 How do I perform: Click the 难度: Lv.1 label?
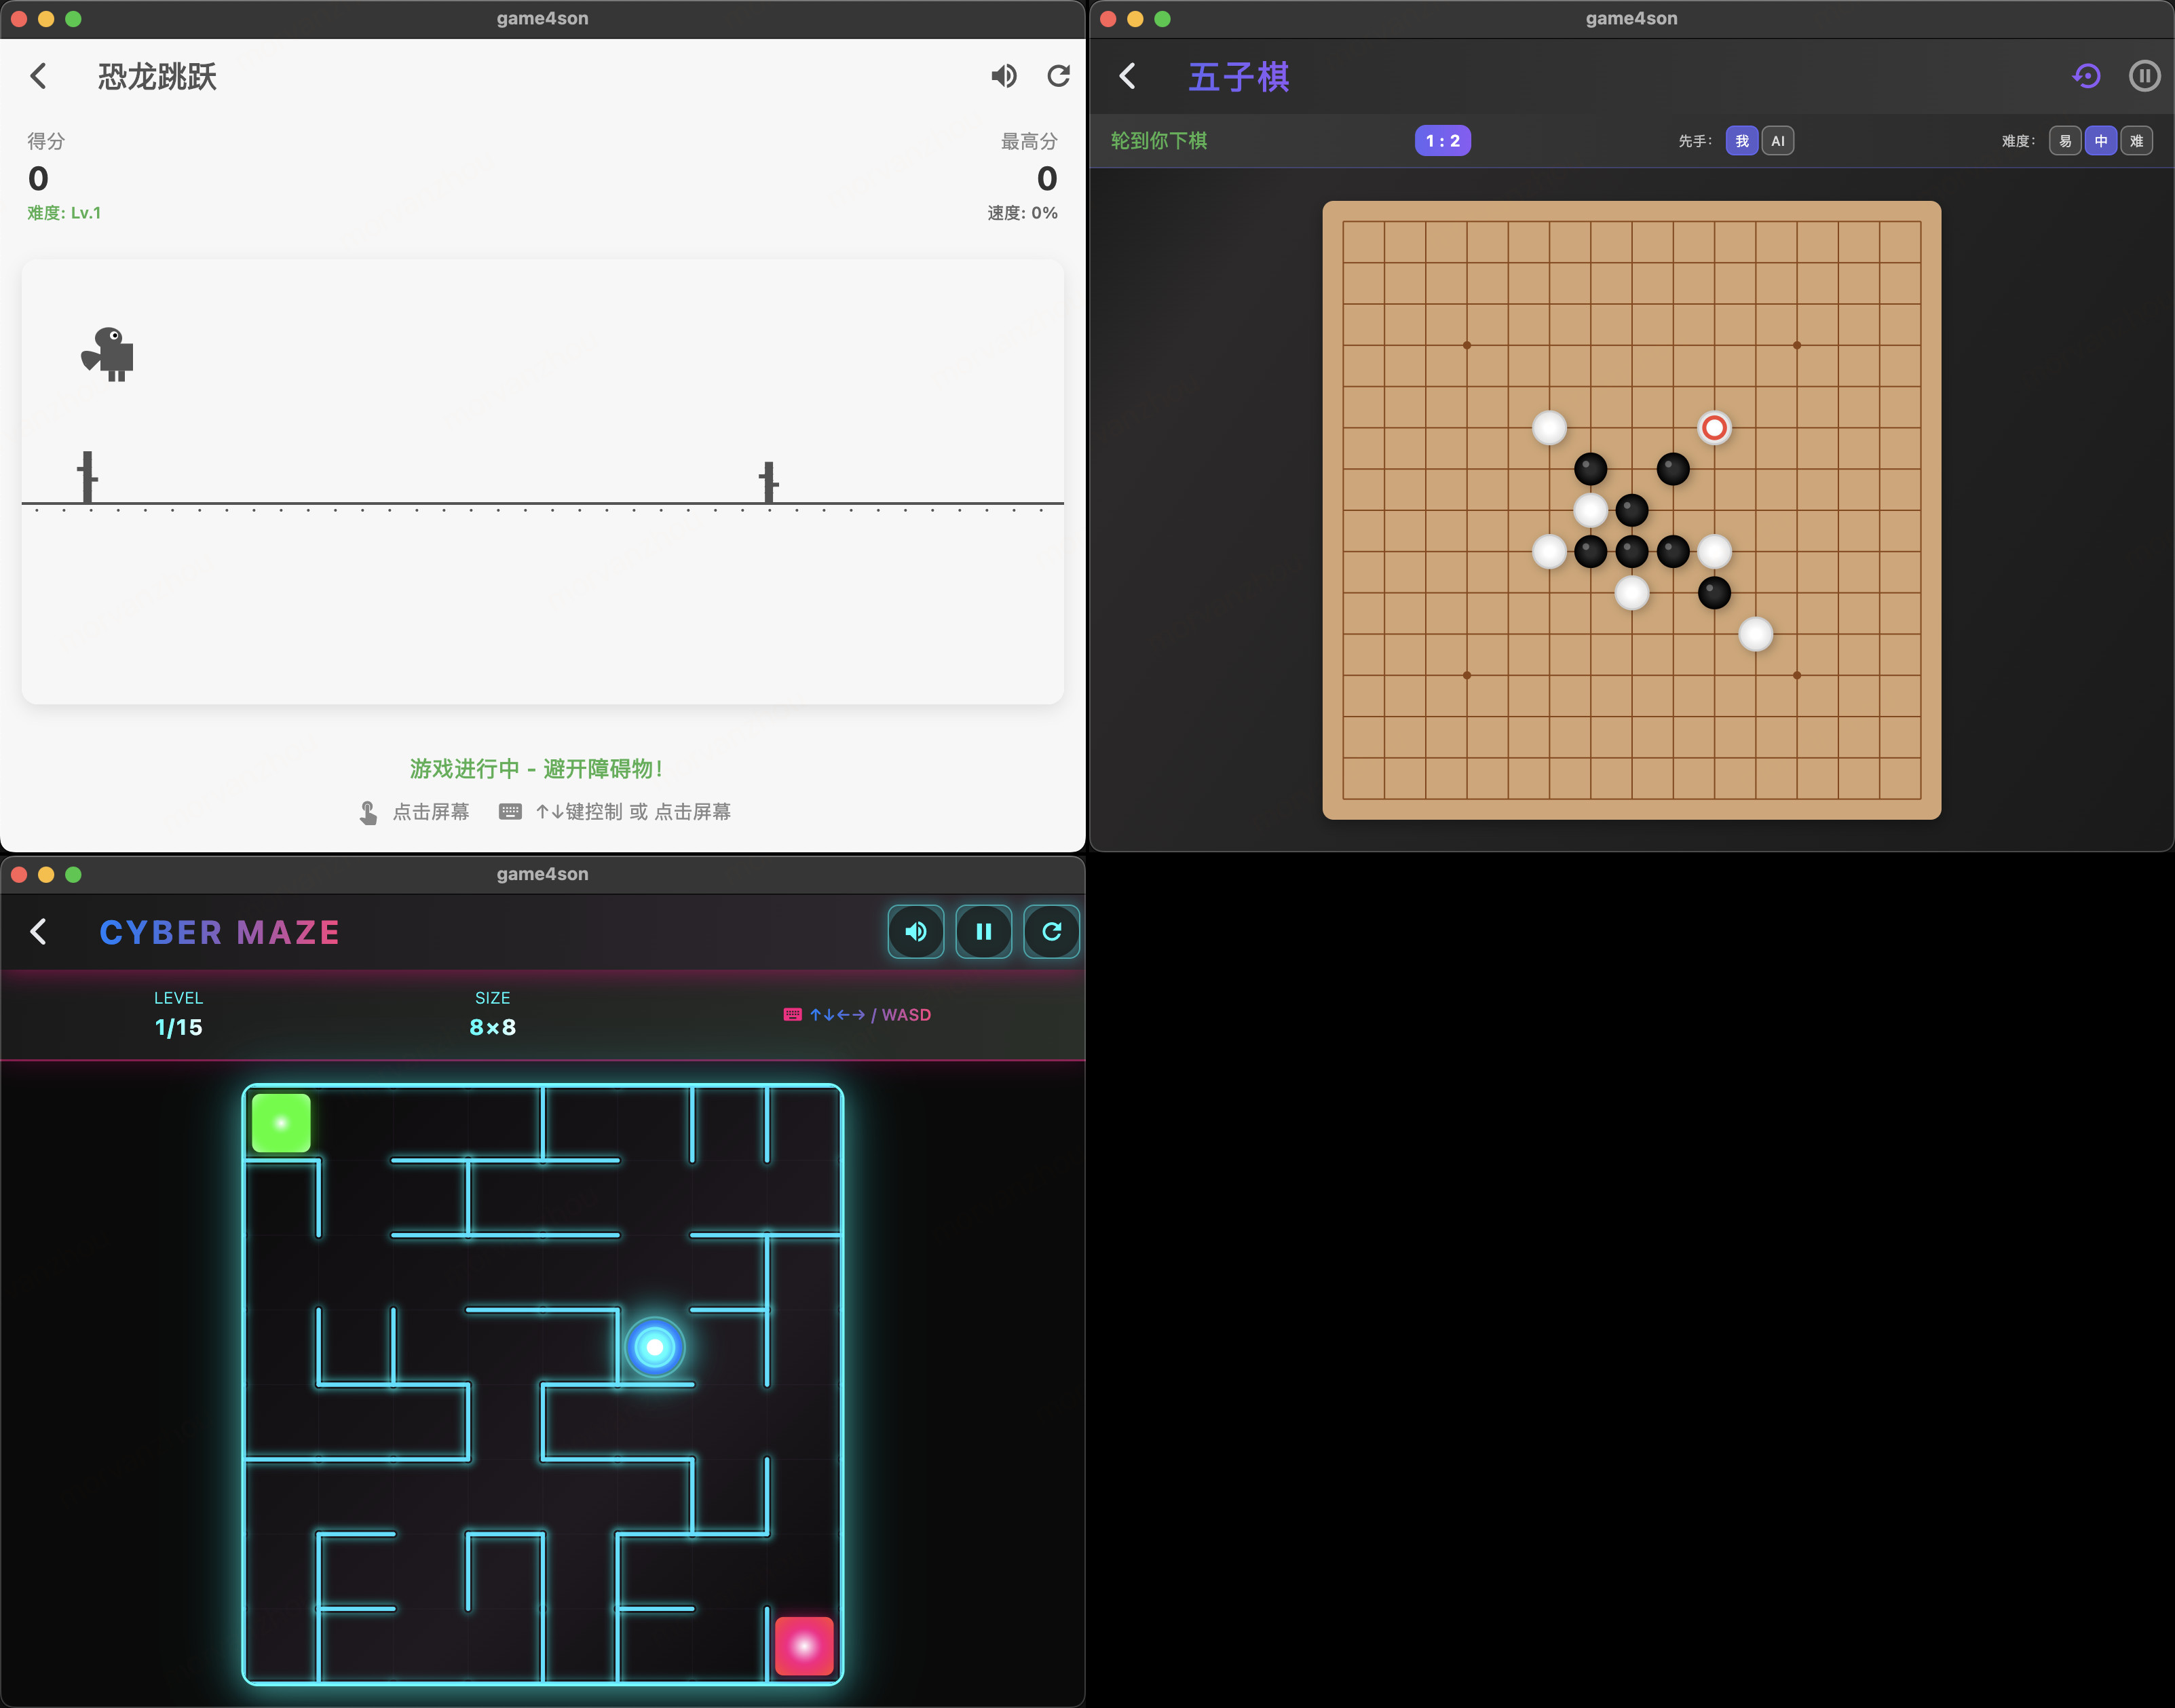64,213
